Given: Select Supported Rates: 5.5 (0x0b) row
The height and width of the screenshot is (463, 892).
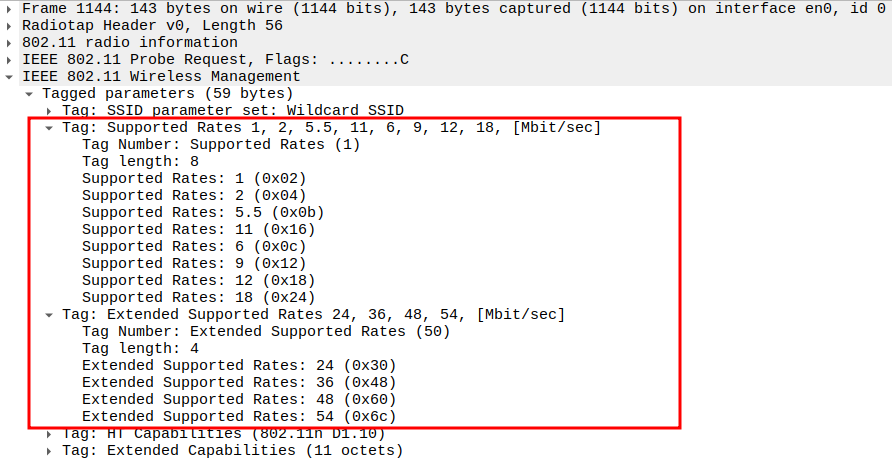Looking at the screenshot, I should [203, 212].
